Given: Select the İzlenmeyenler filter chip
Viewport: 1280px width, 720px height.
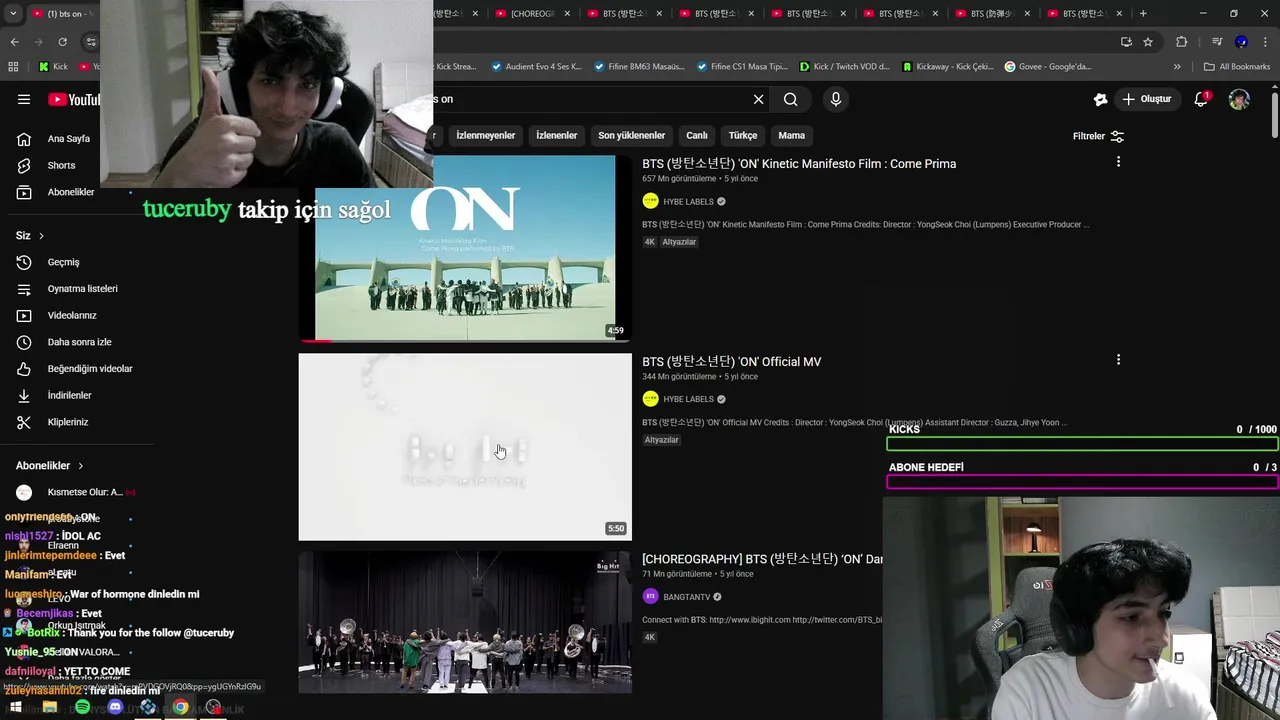Looking at the screenshot, I should click(486, 136).
